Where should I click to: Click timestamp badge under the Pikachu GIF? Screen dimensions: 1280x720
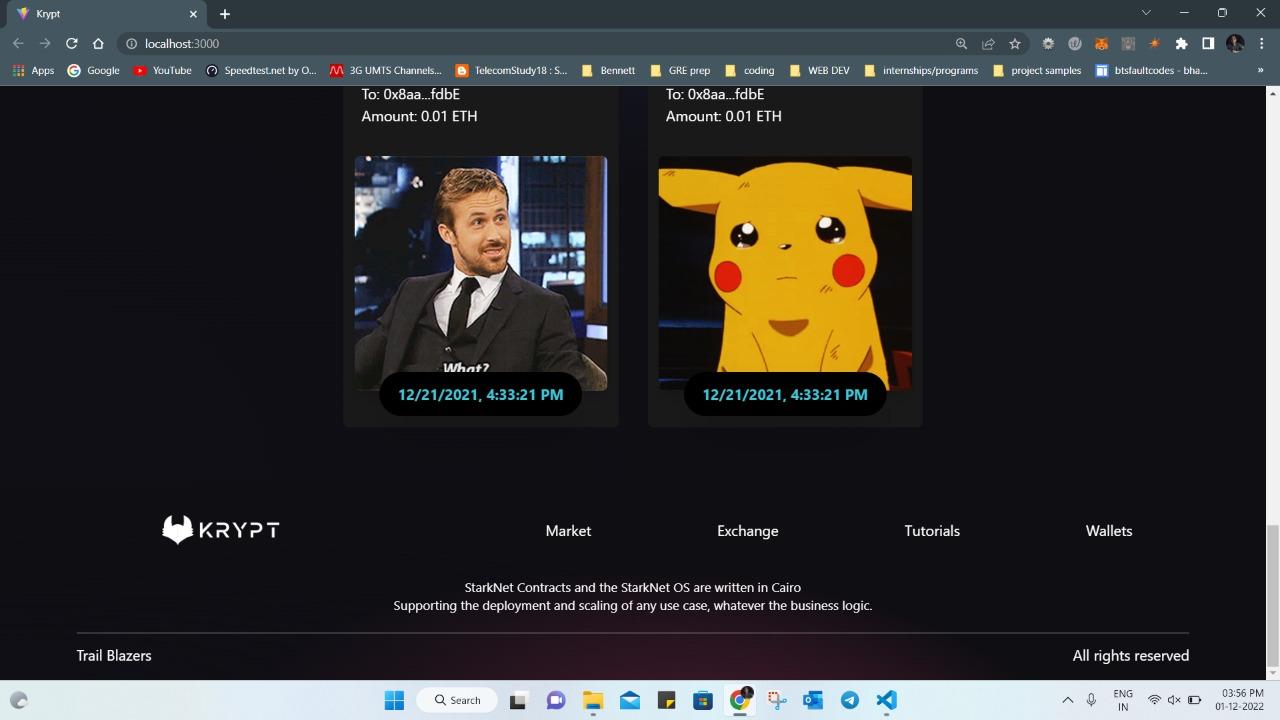point(785,394)
